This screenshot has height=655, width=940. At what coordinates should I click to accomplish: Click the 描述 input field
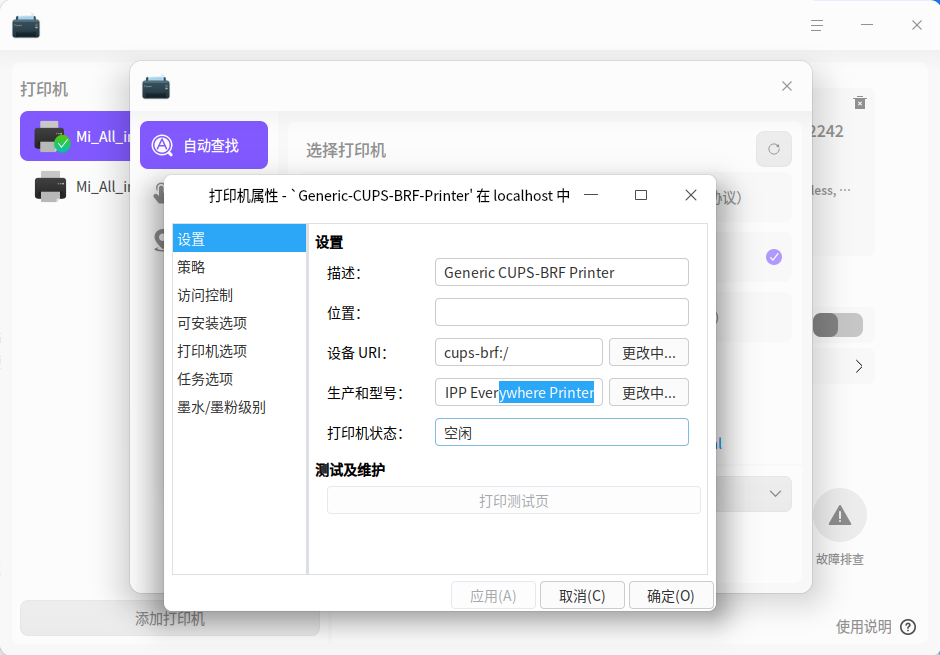pyautogui.click(x=562, y=272)
